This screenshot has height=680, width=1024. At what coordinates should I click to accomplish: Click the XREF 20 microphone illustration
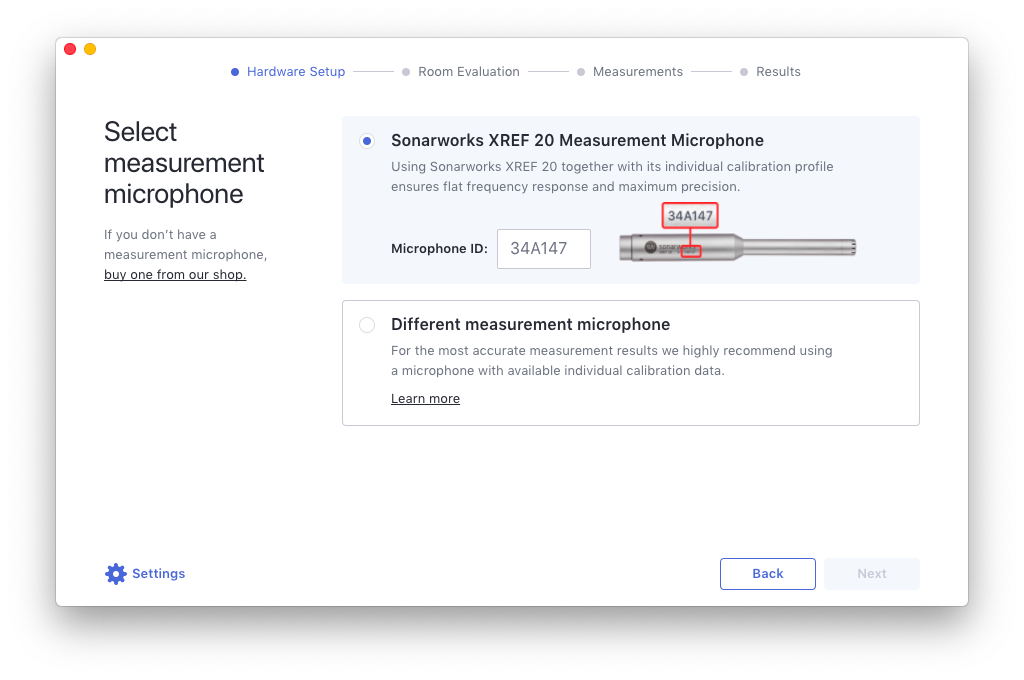click(x=737, y=248)
